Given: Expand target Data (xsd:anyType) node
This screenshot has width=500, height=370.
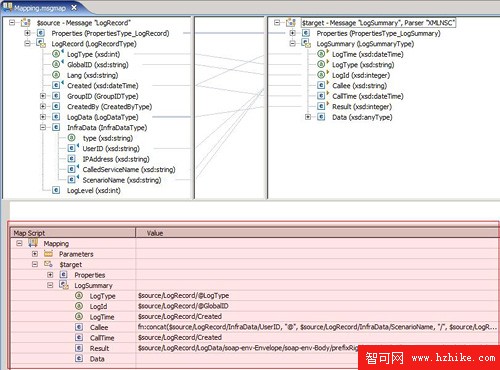Looking at the screenshot, I should point(308,117).
